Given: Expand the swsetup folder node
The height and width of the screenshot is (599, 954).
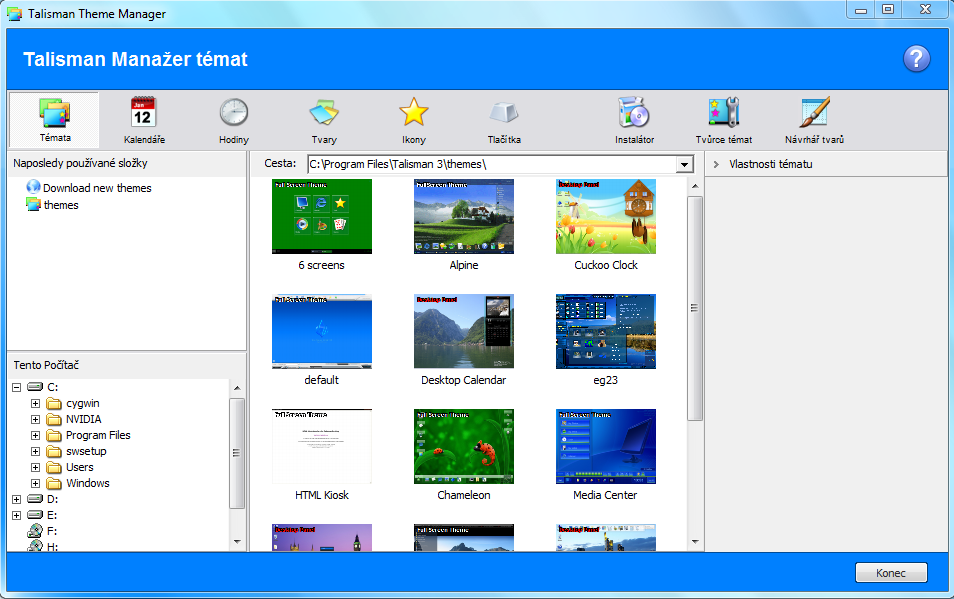Looking at the screenshot, I should click(x=35, y=451).
